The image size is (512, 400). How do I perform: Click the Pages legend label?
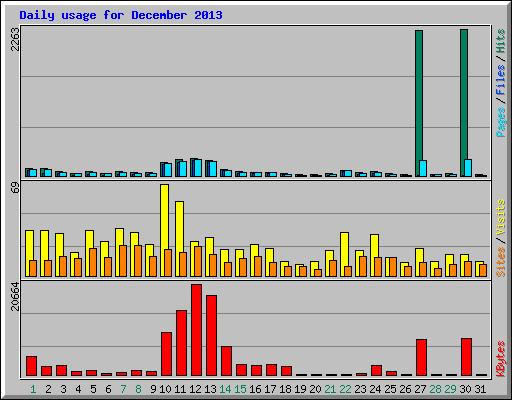[x=500, y=122]
